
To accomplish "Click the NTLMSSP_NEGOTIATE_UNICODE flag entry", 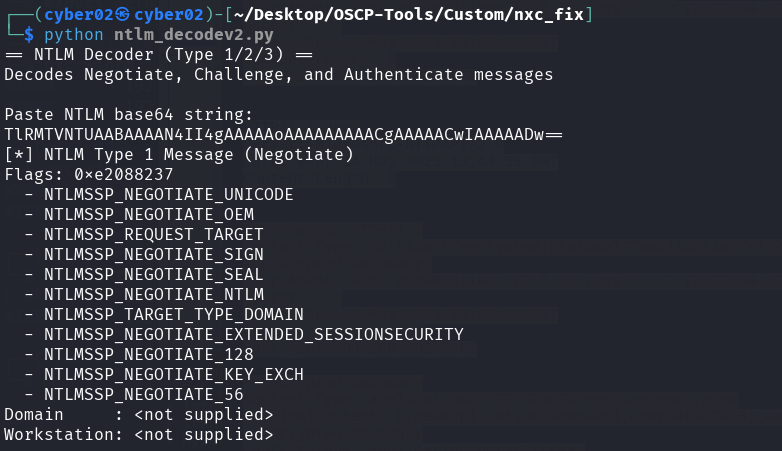I will click(x=168, y=194).
